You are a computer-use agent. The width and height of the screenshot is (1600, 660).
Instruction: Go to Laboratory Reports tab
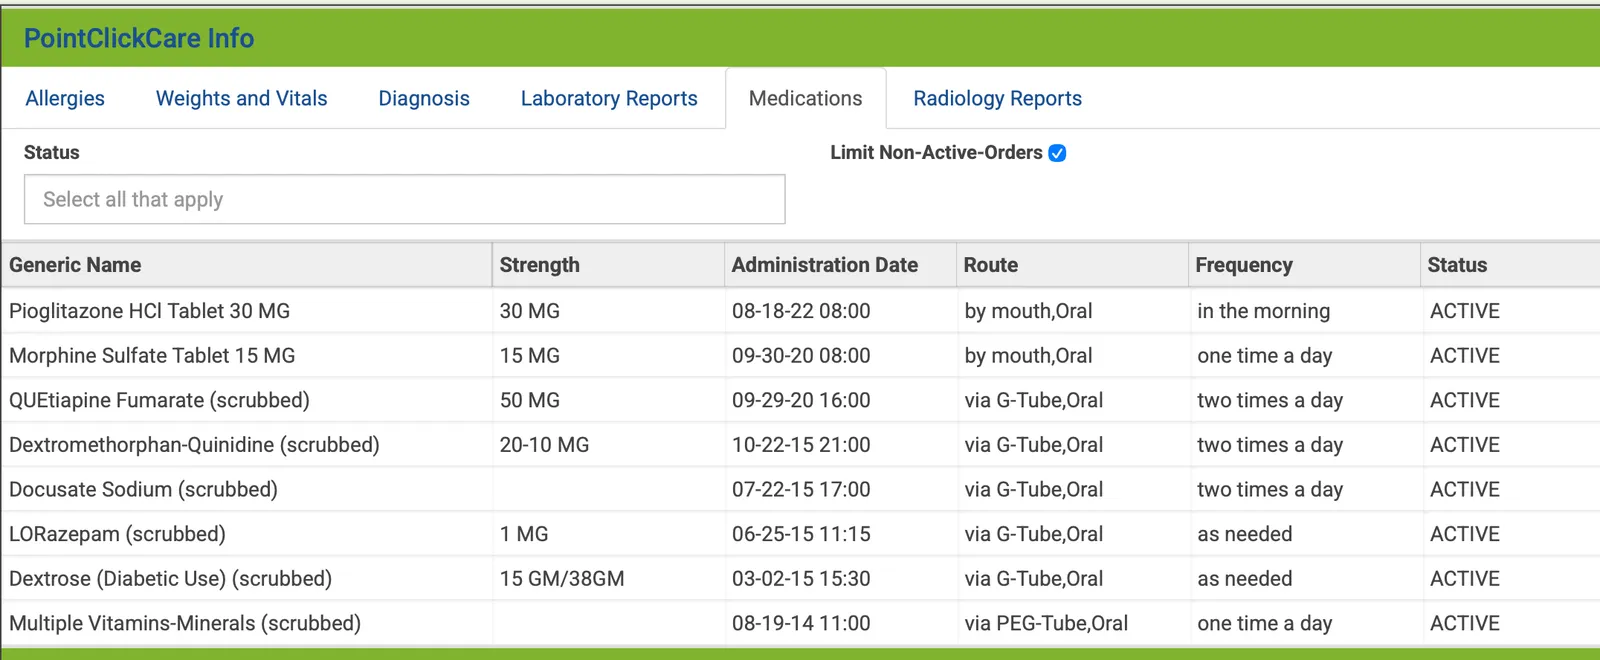click(609, 98)
